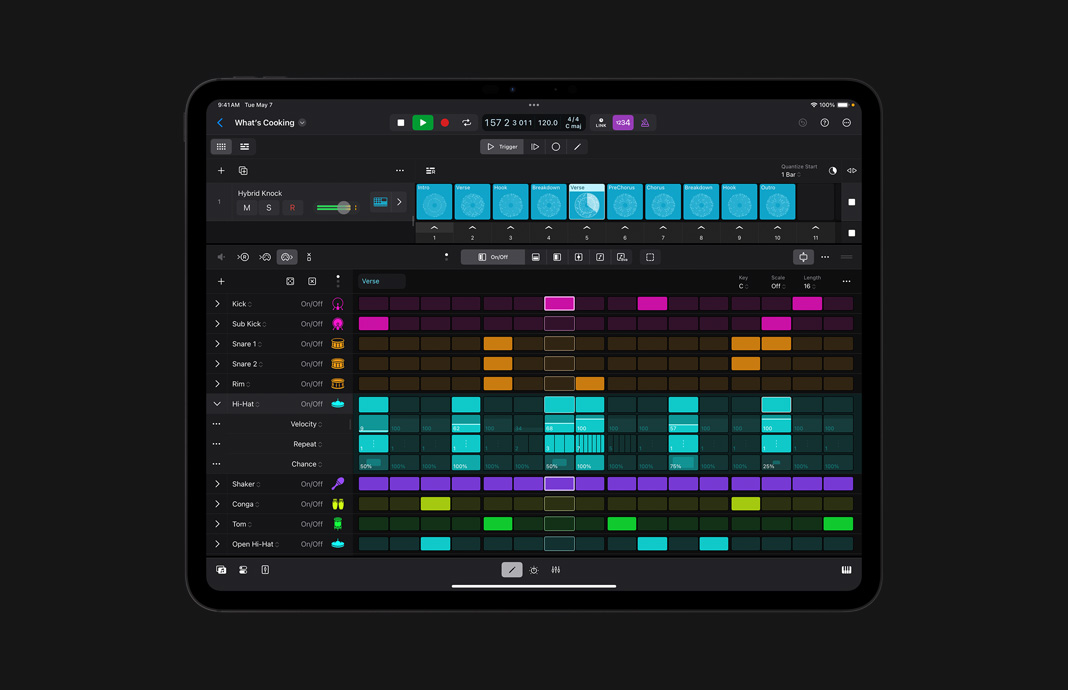Open the Repeat row options menu

click(217, 443)
